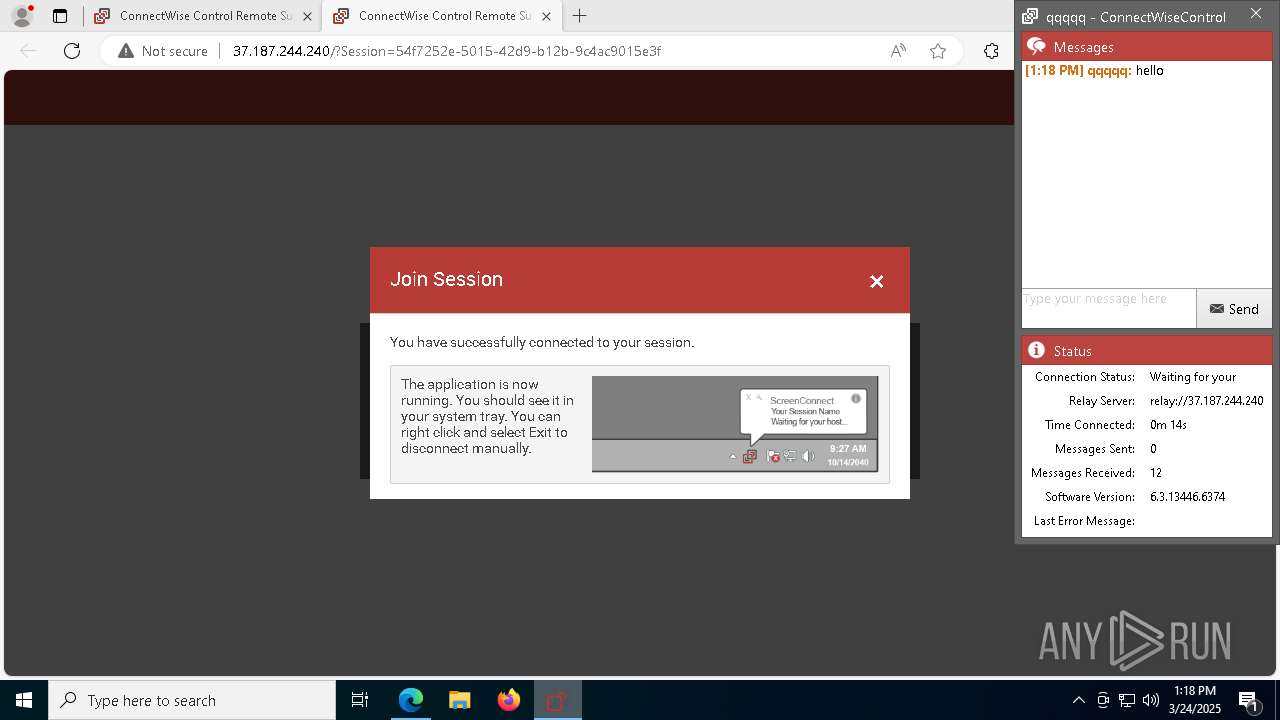Screen dimensions: 1280x720
Task: Click the success message text in dialog
Action: (x=542, y=342)
